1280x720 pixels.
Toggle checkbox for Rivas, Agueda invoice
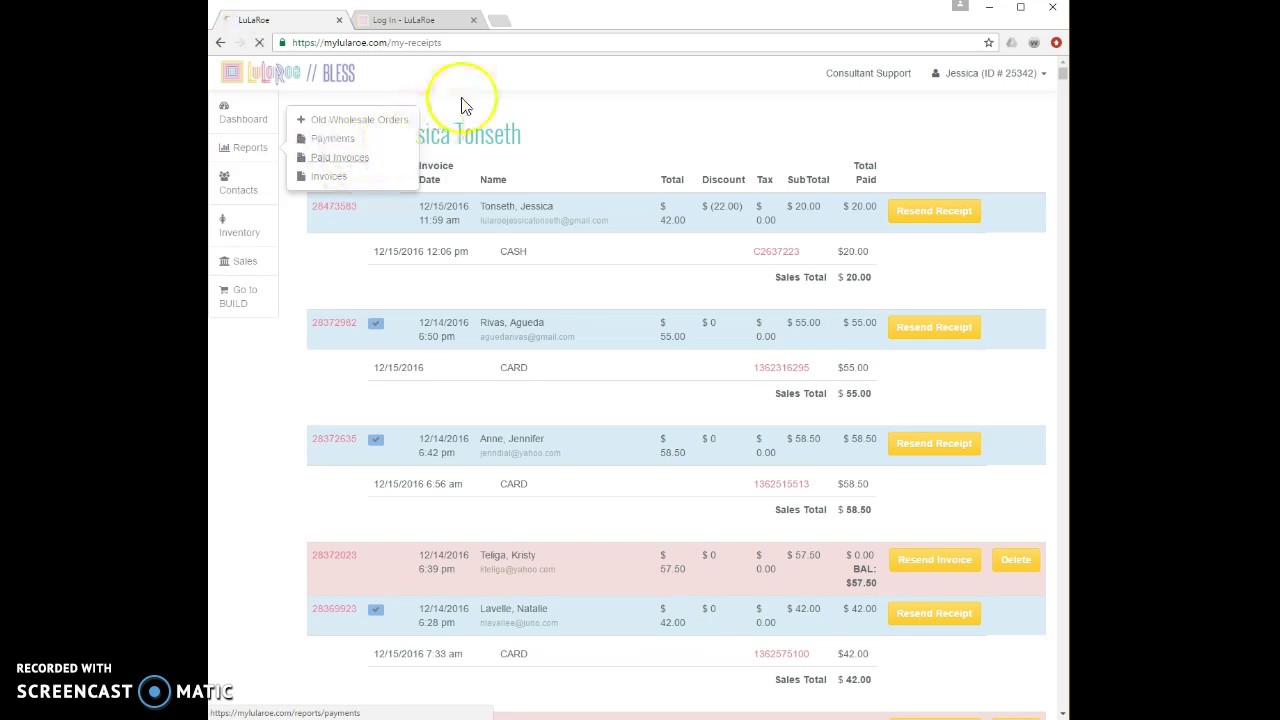tap(375, 323)
